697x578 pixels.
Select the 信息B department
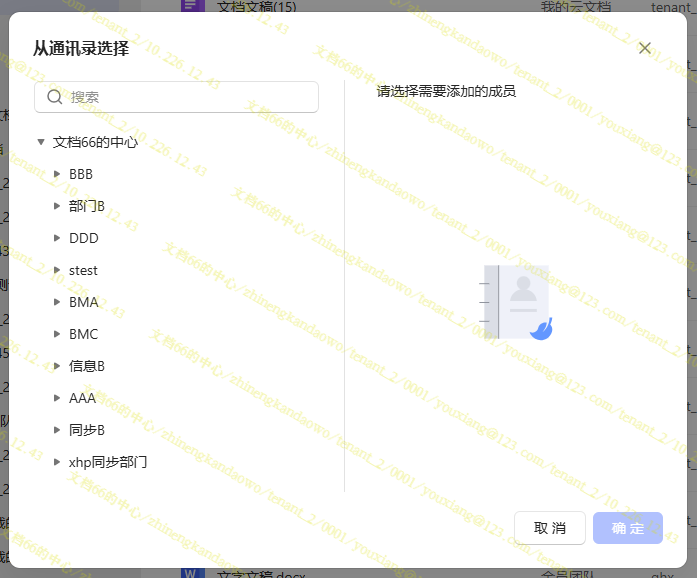[x=87, y=366]
